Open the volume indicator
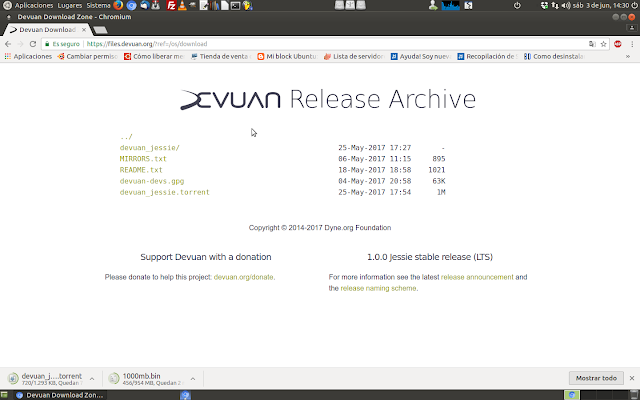Viewport: 640px width, 400px height. click(566, 5)
